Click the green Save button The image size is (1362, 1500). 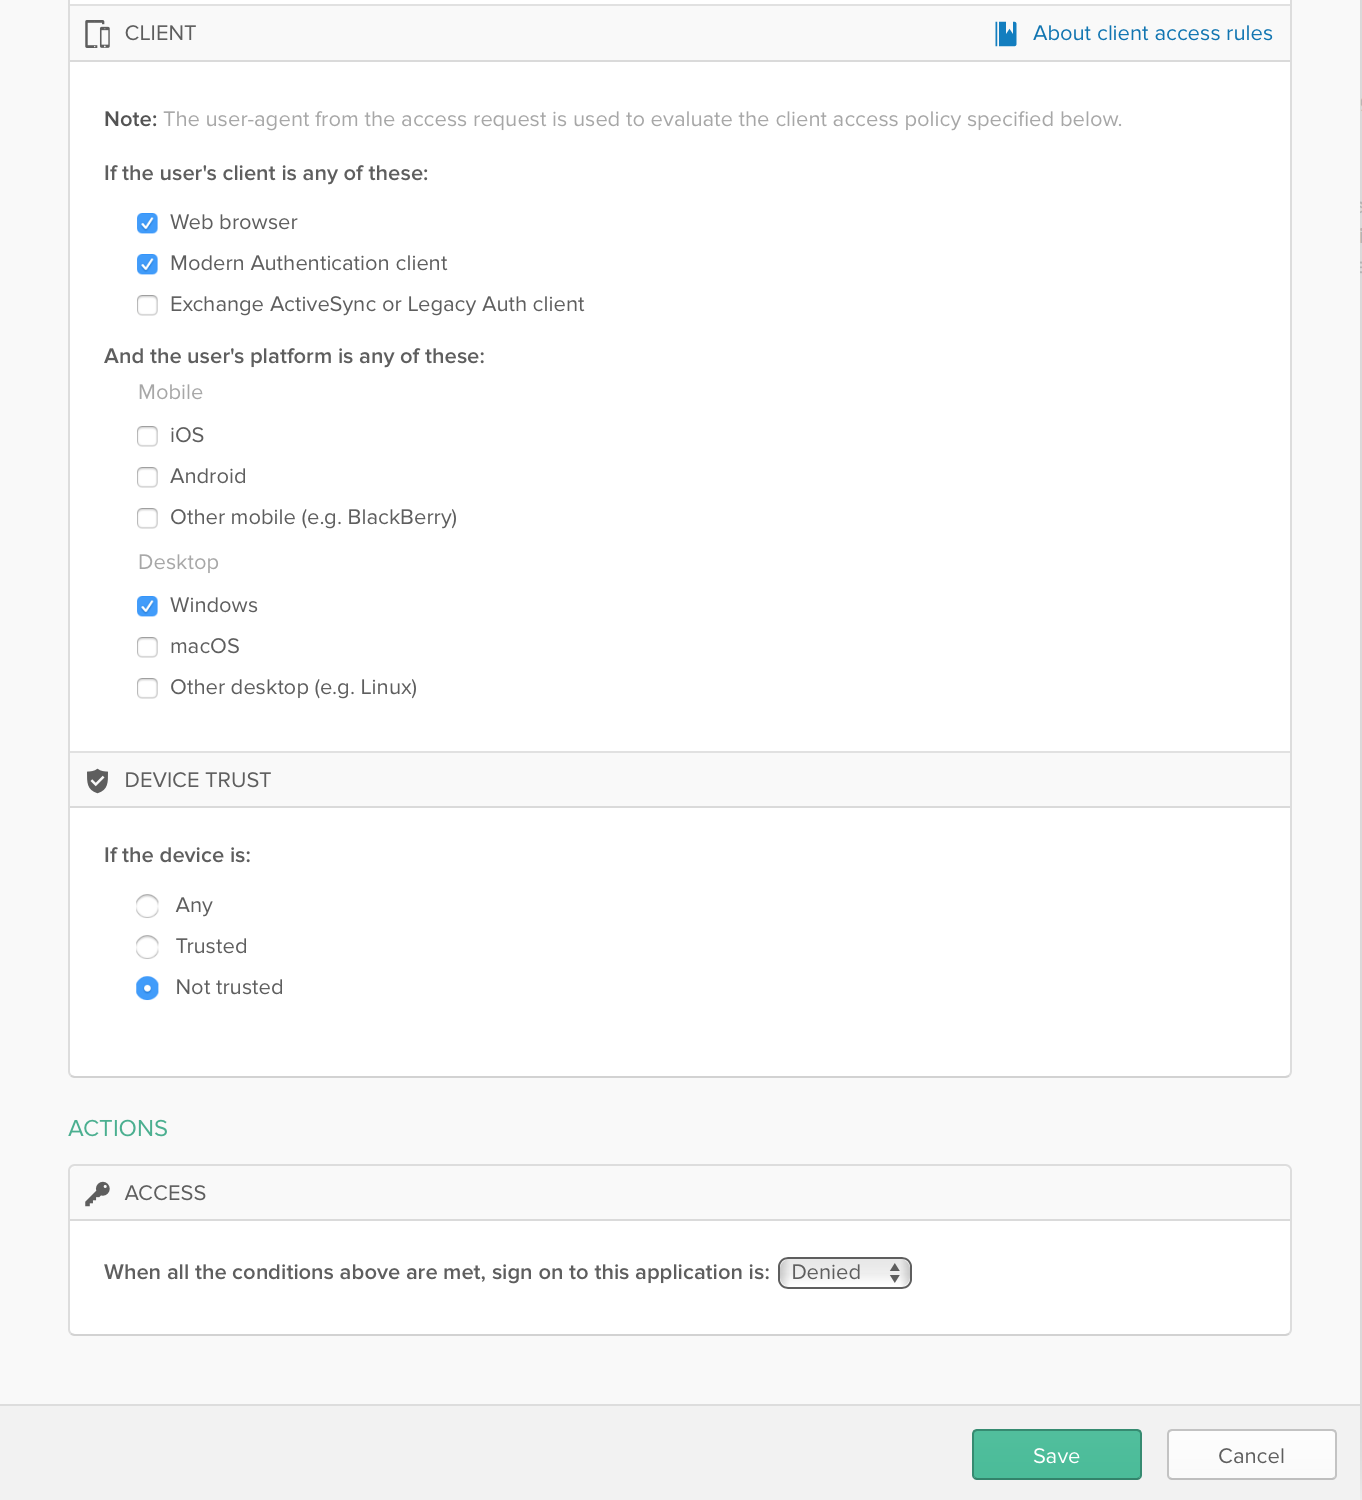click(x=1056, y=1455)
